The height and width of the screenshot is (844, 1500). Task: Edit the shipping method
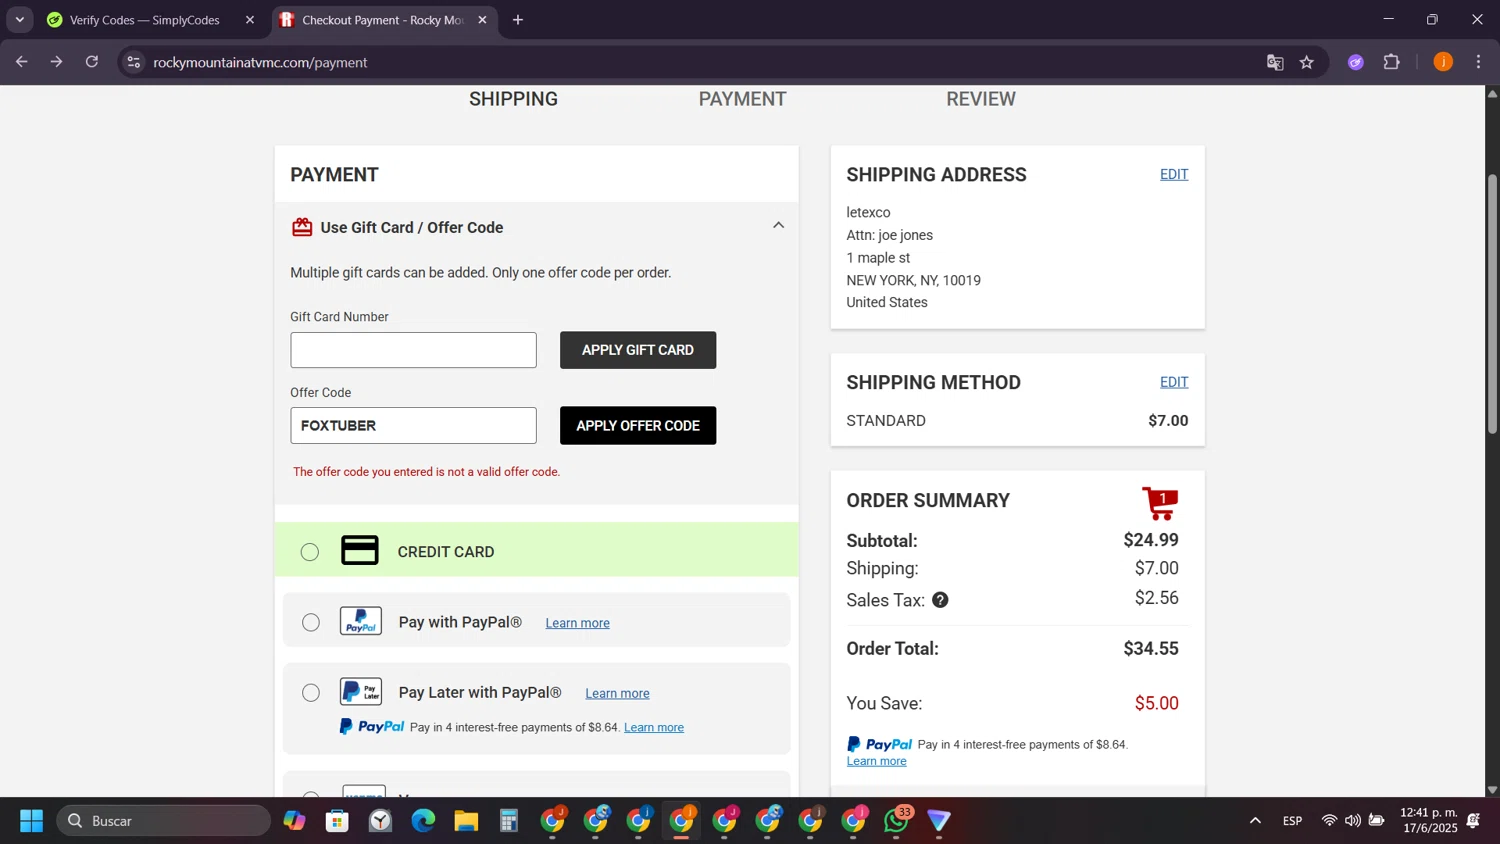click(1174, 382)
